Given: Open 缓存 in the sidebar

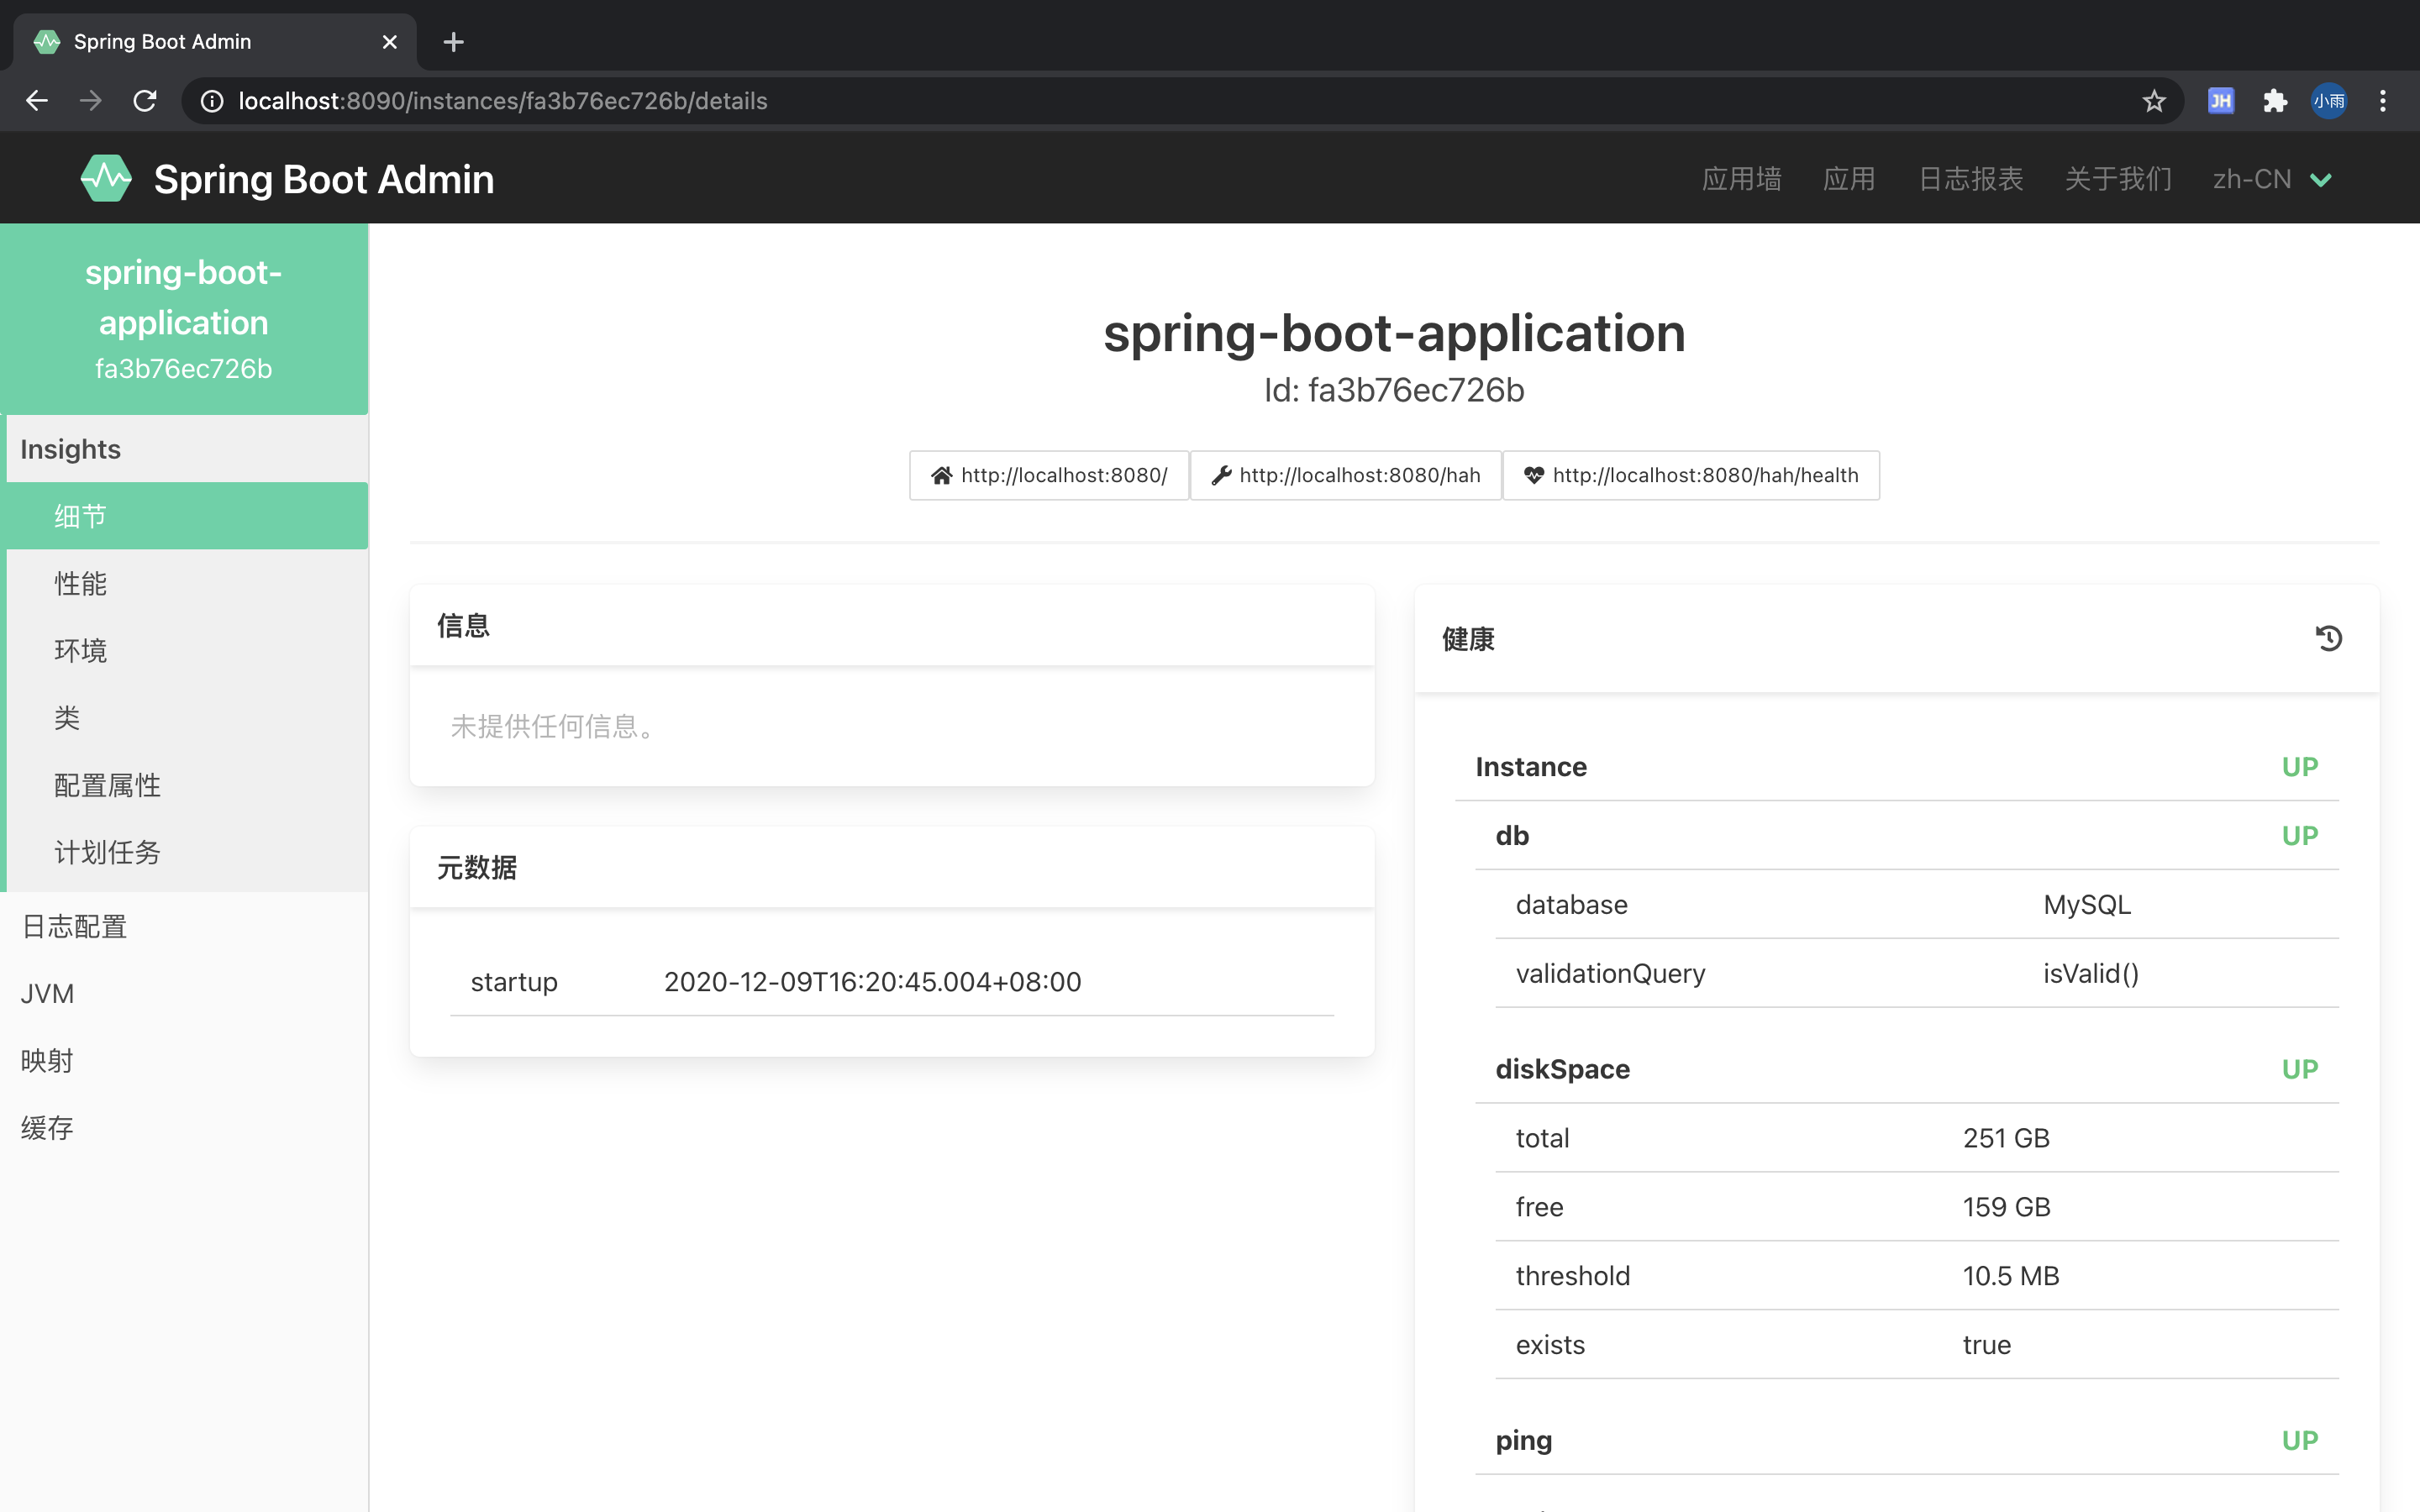Looking at the screenshot, I should click(184, 1127).
